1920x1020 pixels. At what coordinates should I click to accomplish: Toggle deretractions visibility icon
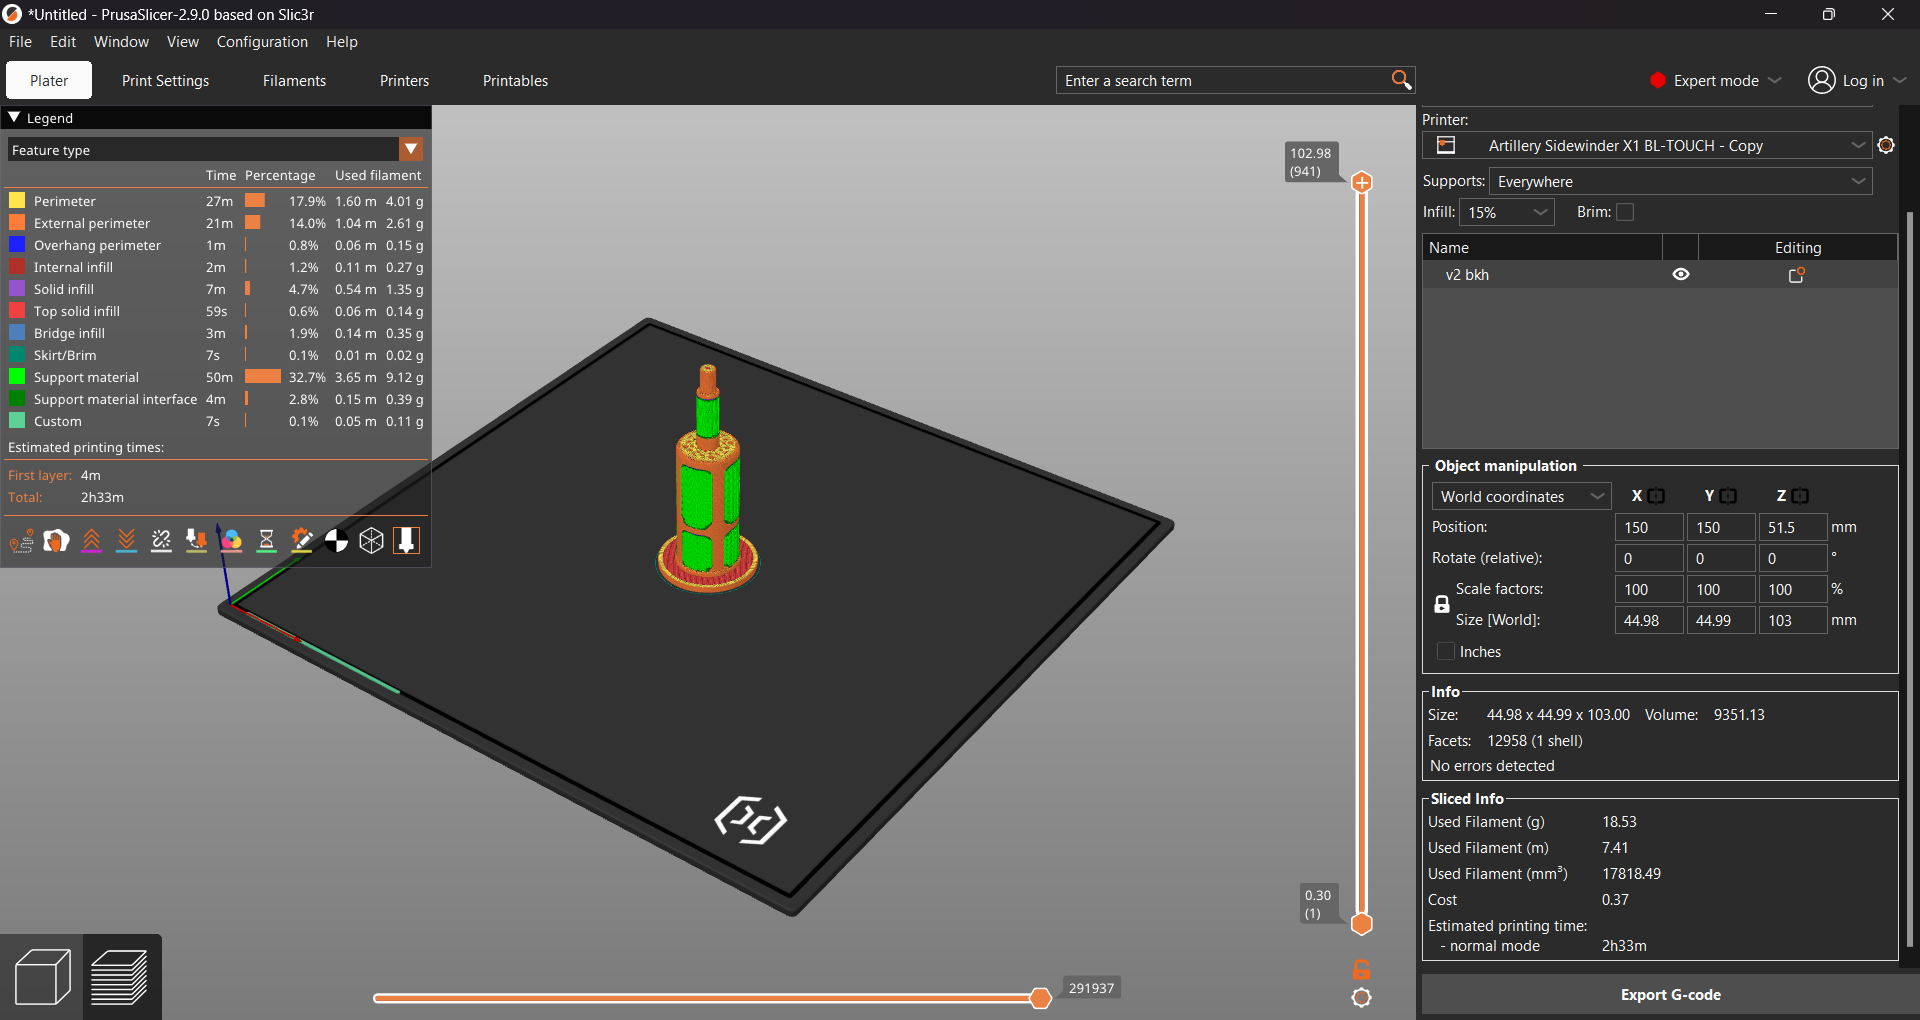[127, 541]
